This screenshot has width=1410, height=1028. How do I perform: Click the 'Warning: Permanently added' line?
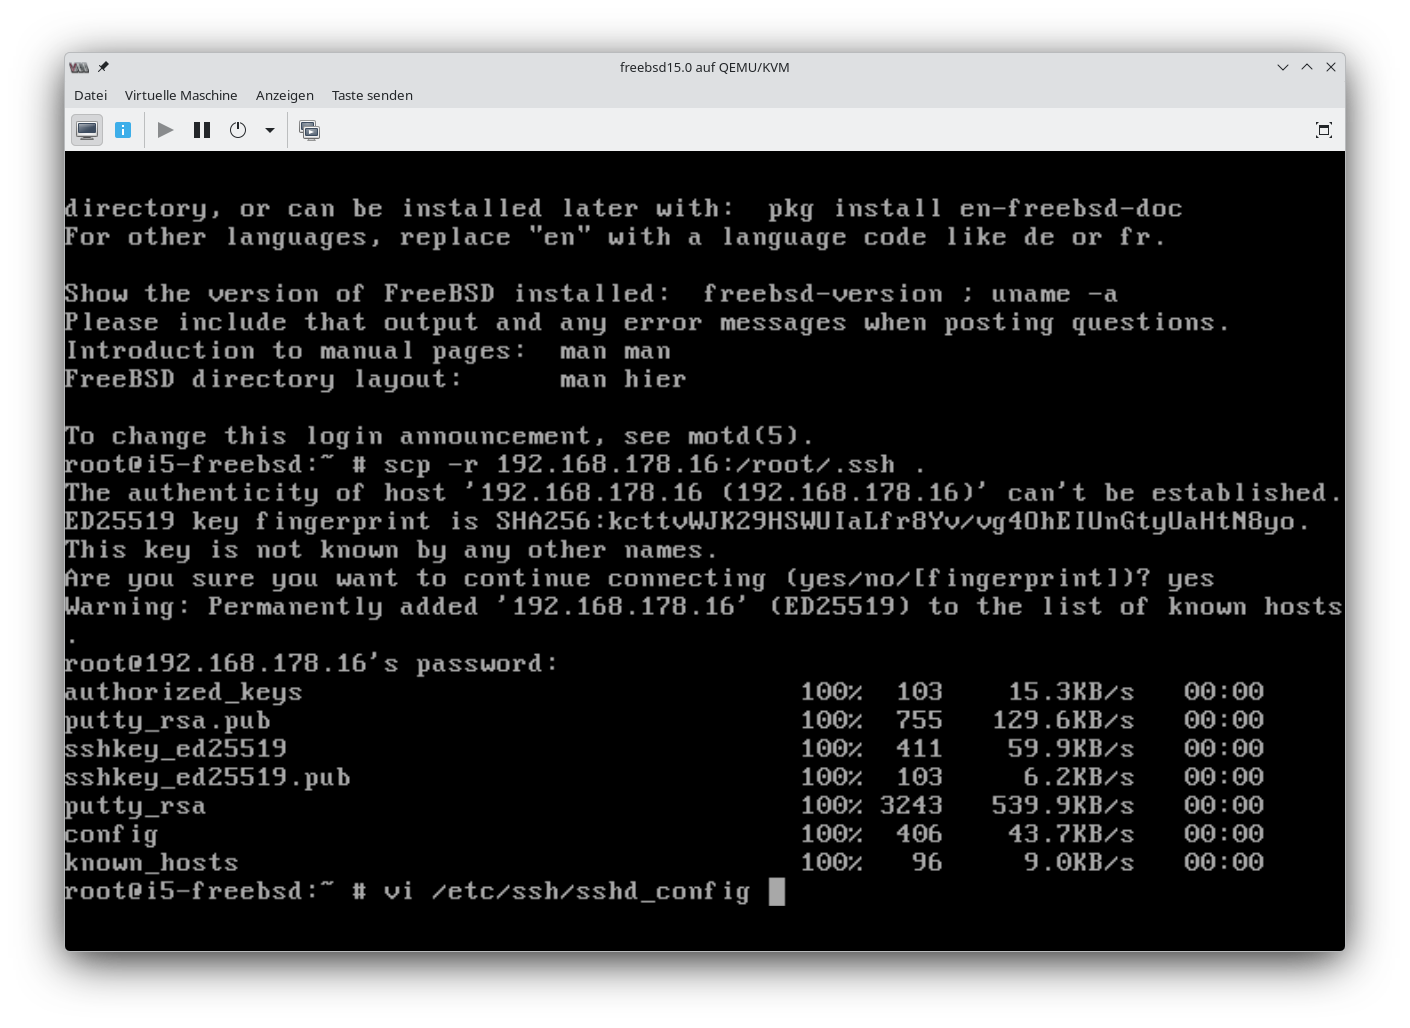coord(703,607)
